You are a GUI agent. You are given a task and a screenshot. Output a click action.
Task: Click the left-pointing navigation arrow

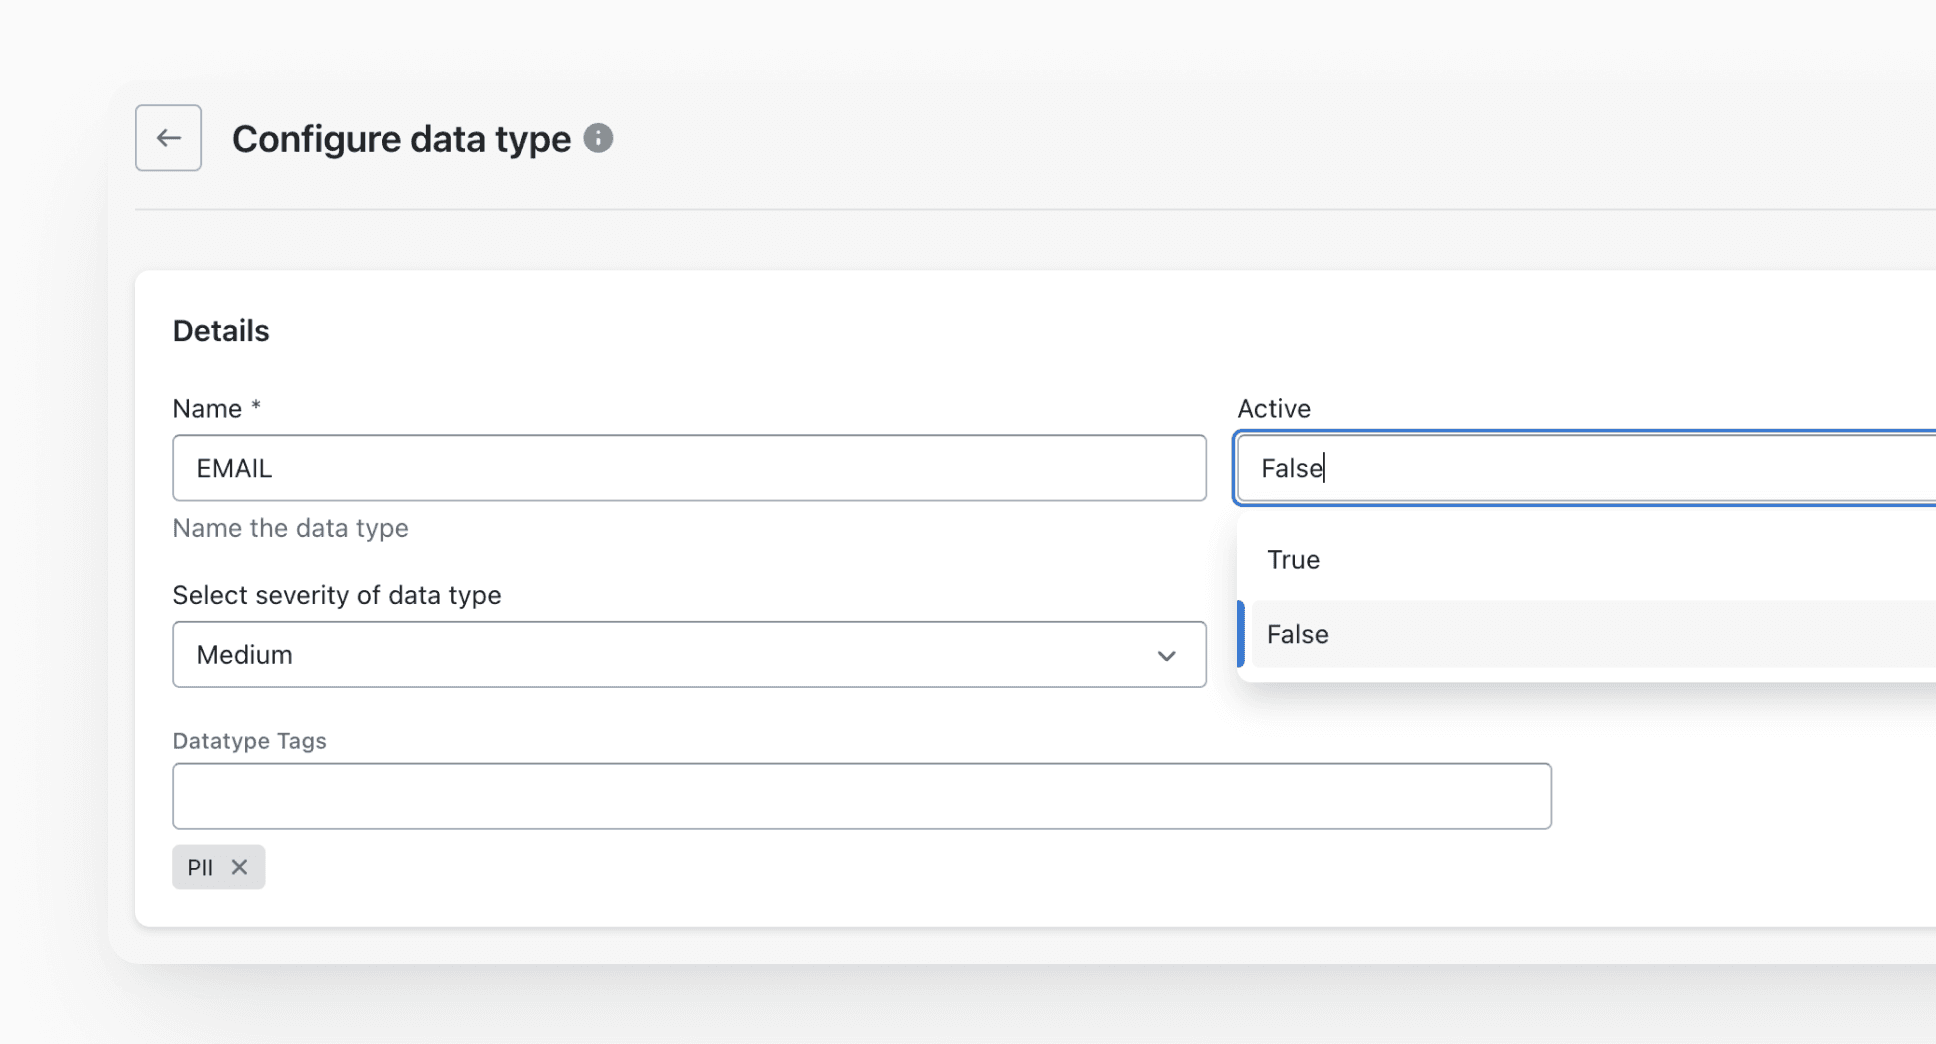click(x=167, y=137)
